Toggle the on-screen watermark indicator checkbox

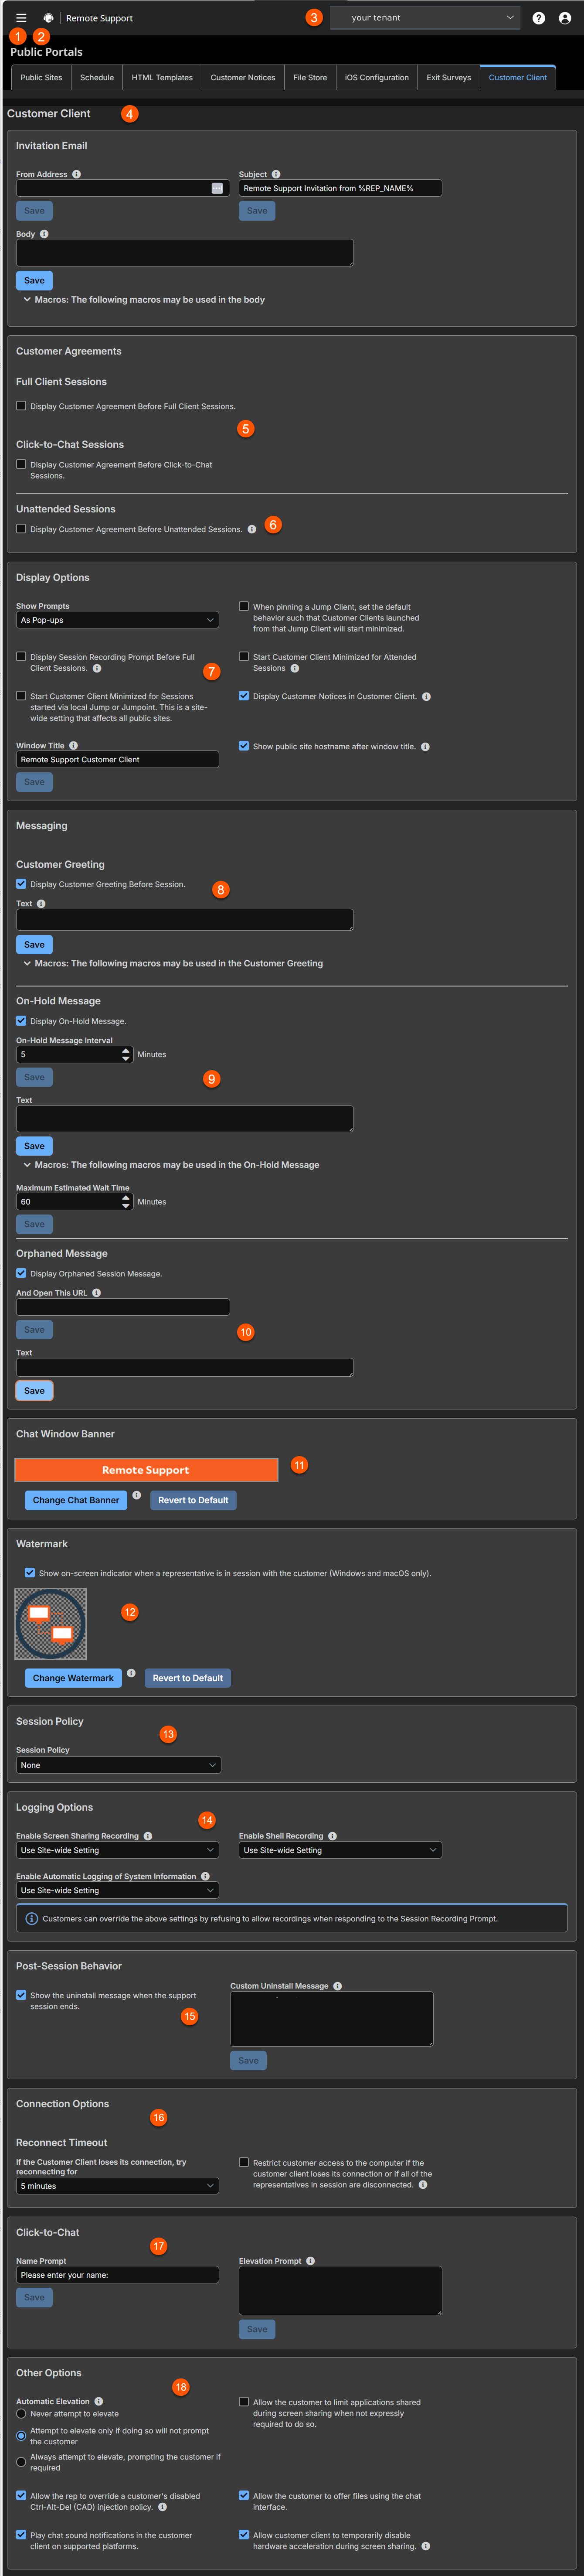30,1573
